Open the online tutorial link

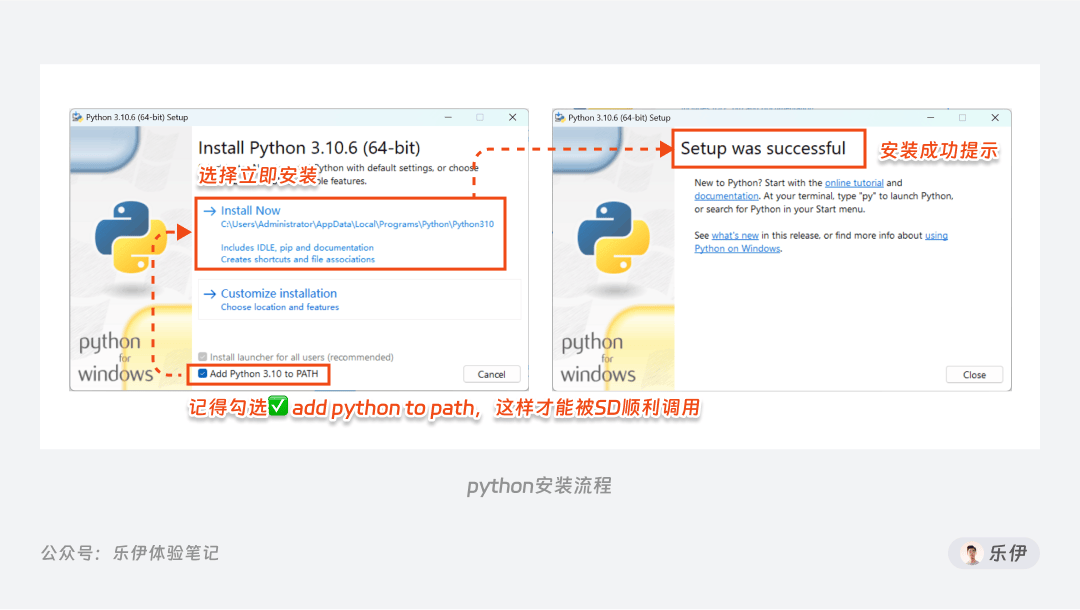tap(854, 183)
